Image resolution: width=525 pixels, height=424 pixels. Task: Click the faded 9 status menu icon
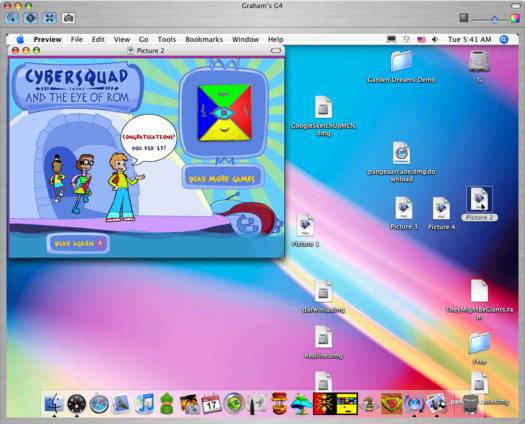coord(406,39)
